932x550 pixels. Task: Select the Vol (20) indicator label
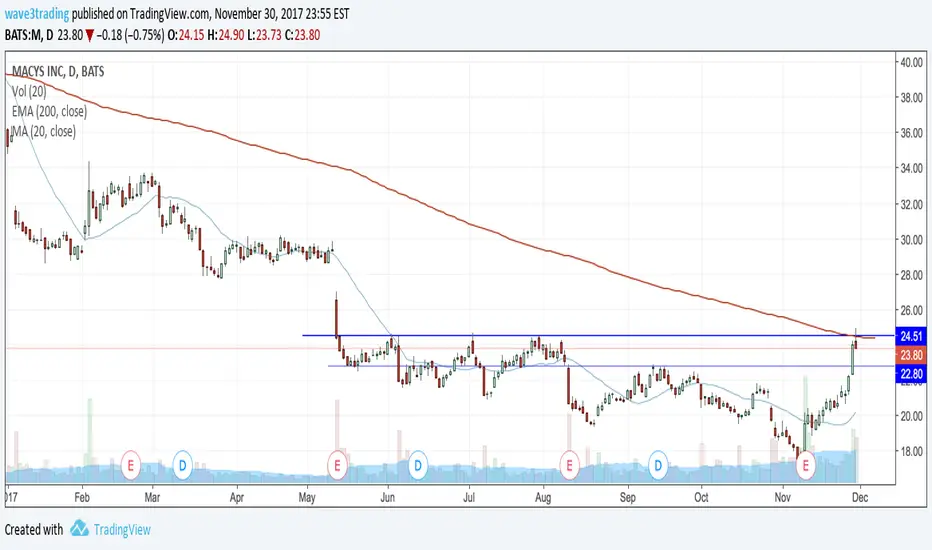pyautogui.click(x=29, y=92)
